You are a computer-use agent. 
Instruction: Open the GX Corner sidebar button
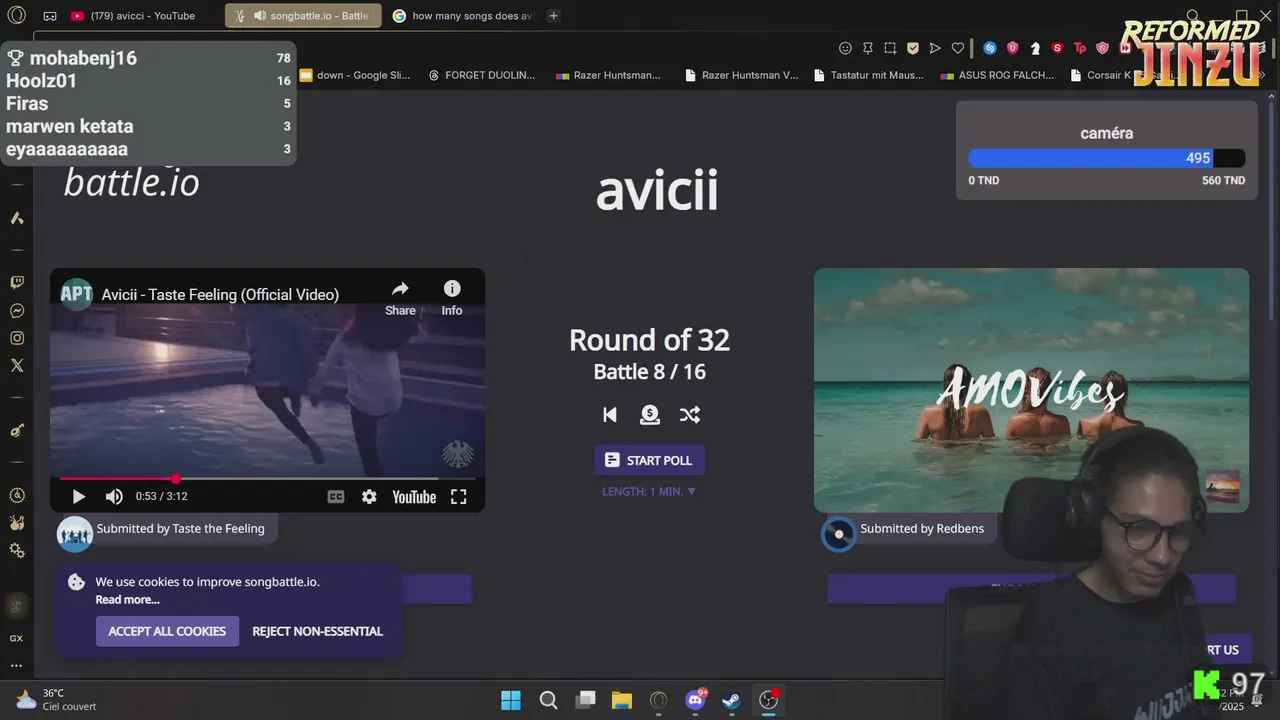(16, 638)
